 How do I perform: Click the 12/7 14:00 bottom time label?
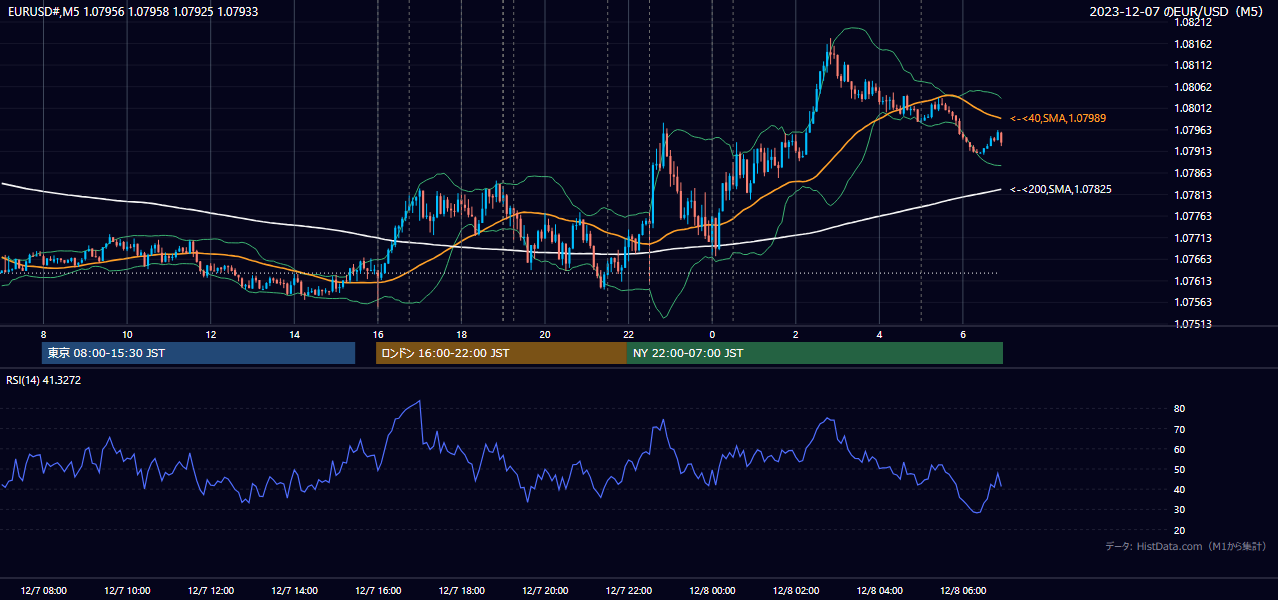click(294, 591)
